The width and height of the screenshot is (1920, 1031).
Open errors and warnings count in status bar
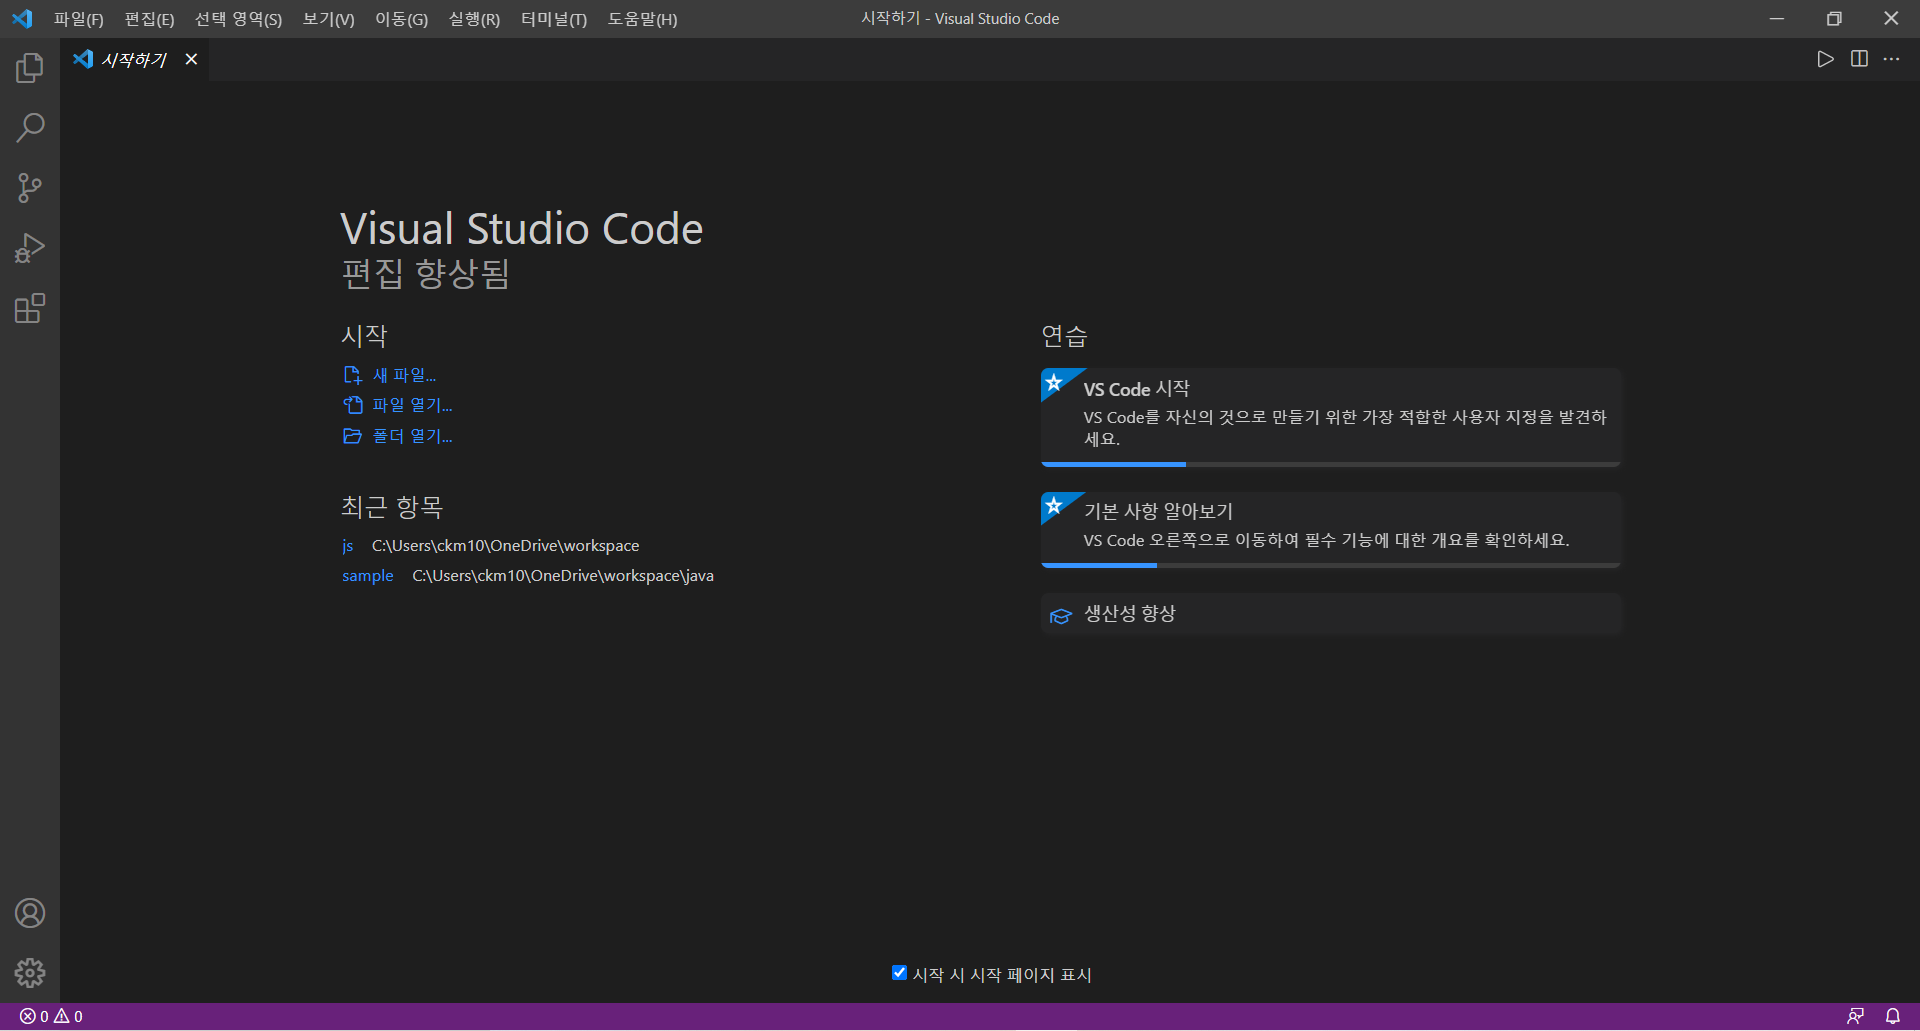click(51, 1016)
